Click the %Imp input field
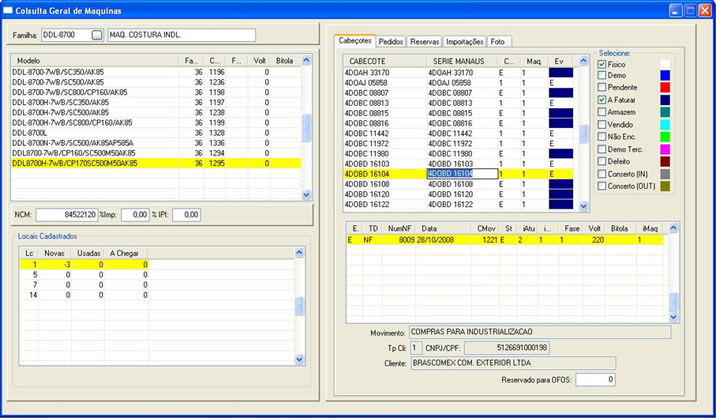The width and height of the screenshot is (716, 418). click(135, 215)
